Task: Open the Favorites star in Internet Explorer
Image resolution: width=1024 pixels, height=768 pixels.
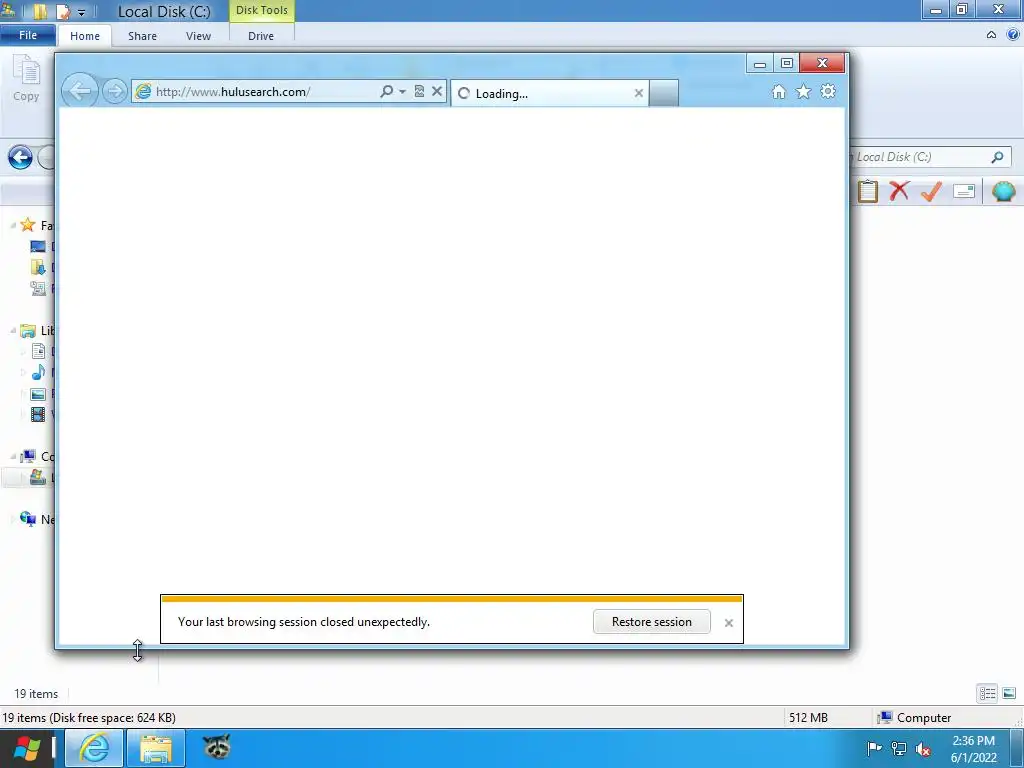Action: tap(803, 92)
